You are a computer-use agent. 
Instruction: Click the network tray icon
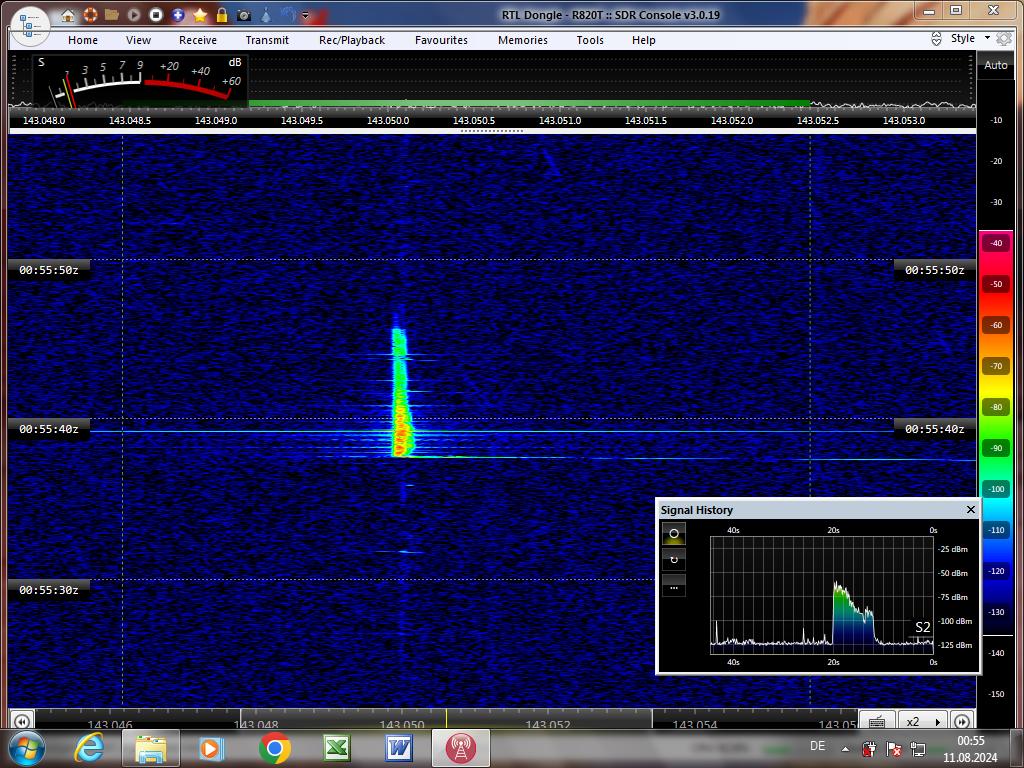pos(918,748)
